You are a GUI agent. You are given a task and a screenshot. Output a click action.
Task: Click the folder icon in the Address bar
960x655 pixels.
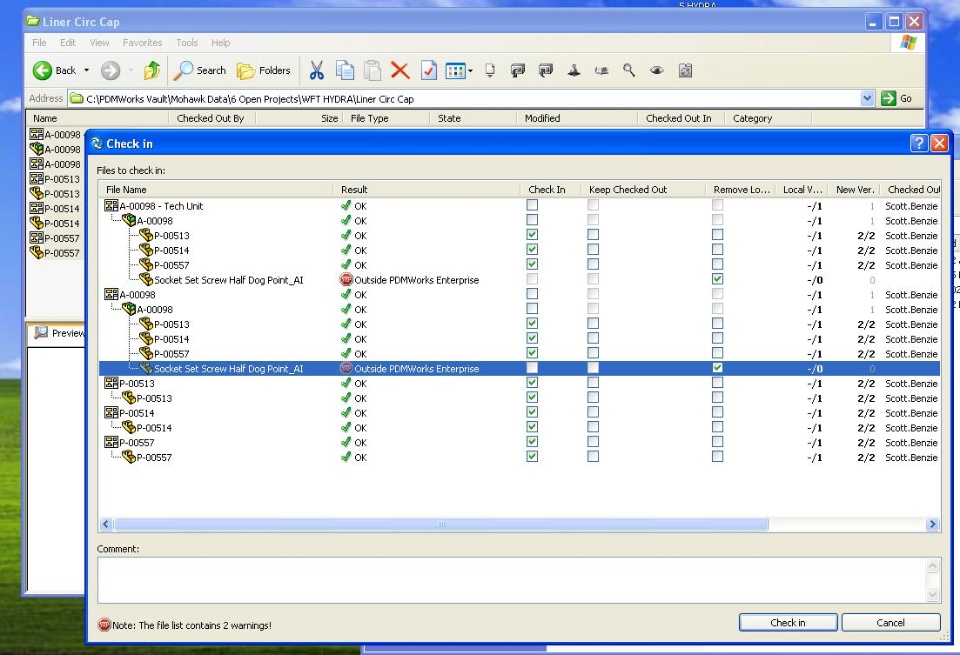[76, 99]
